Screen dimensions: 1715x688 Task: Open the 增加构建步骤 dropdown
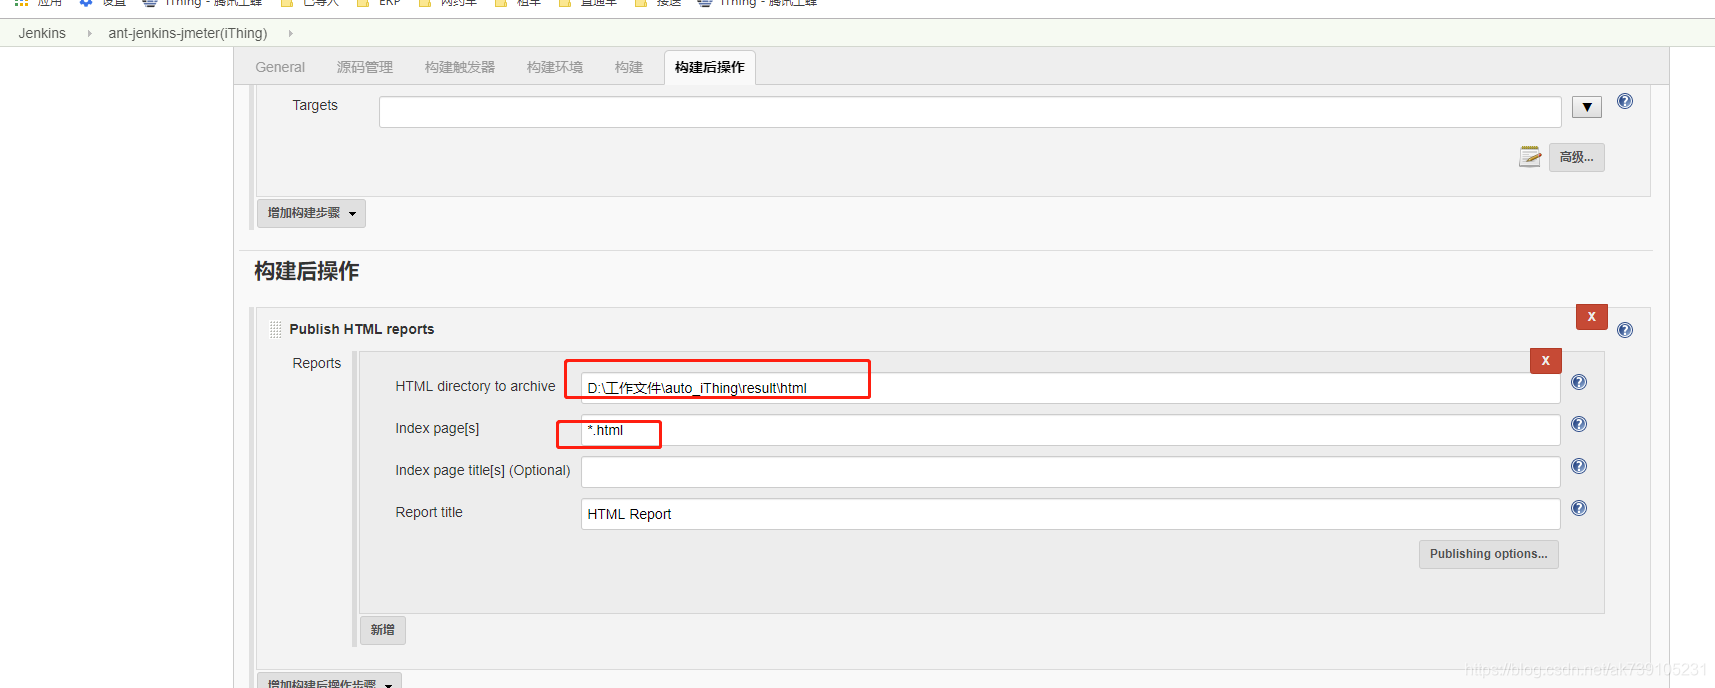311,213
